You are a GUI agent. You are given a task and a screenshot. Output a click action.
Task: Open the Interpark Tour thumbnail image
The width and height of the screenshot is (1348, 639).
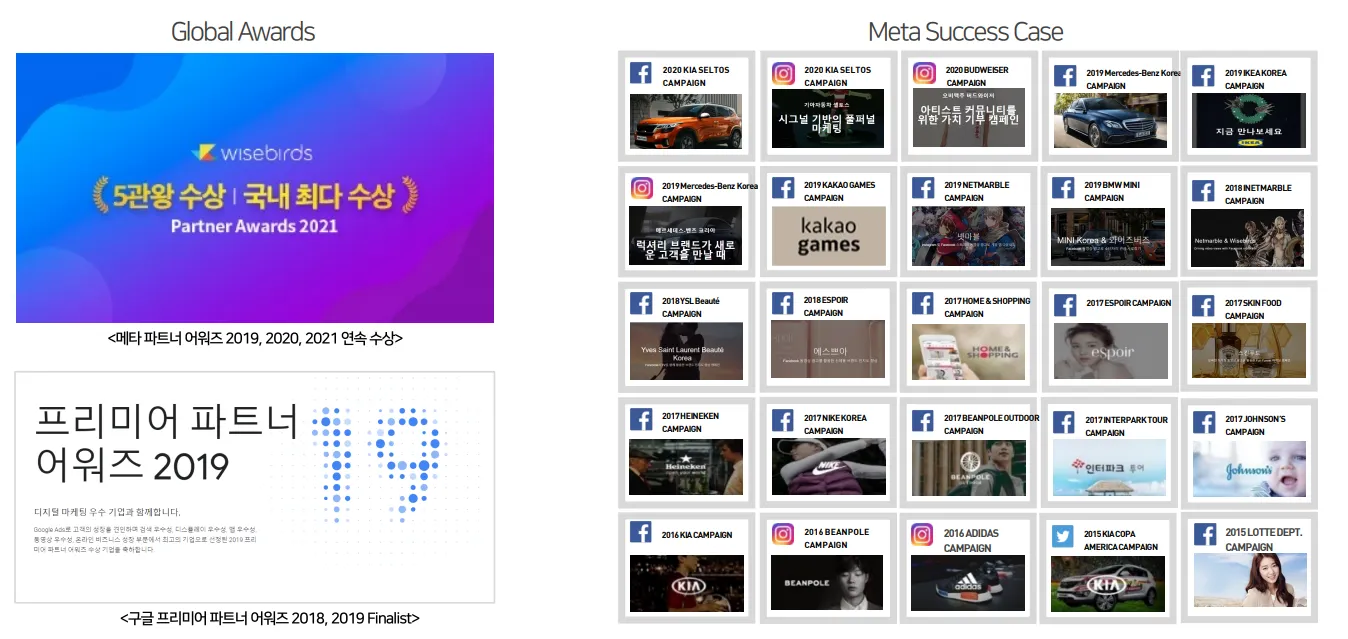click(1110, 468)
